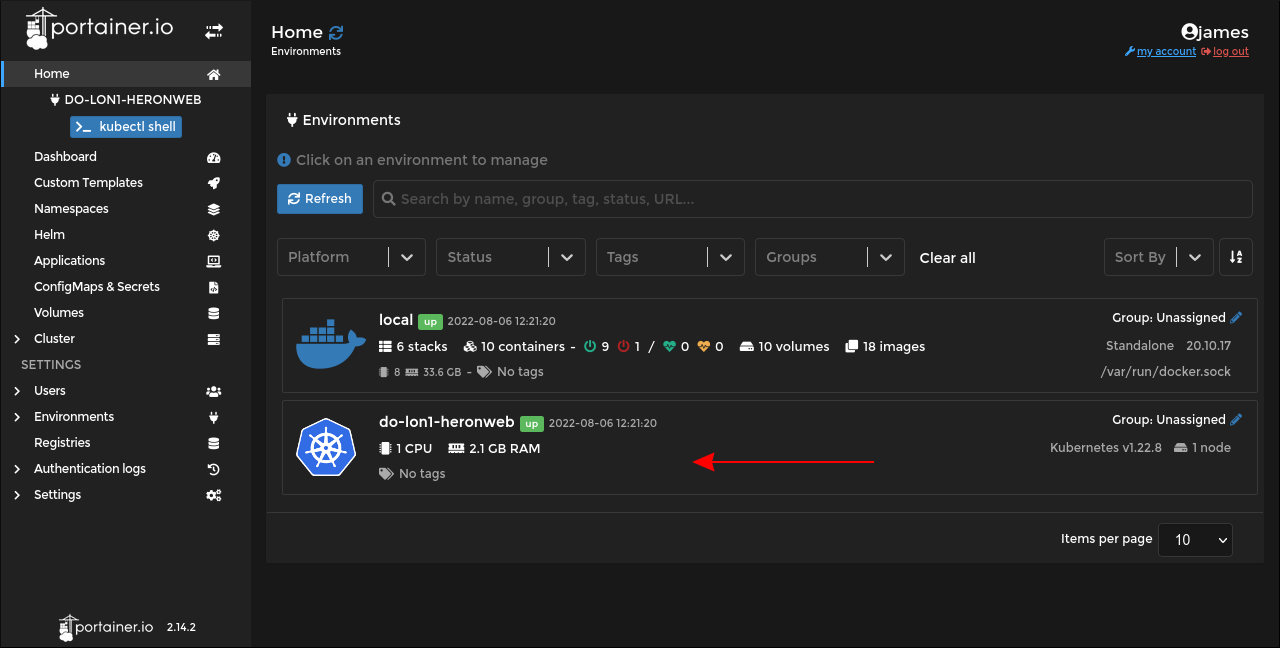
Task: Open the Tags filter dropdown
Action: tap(670, 257)
